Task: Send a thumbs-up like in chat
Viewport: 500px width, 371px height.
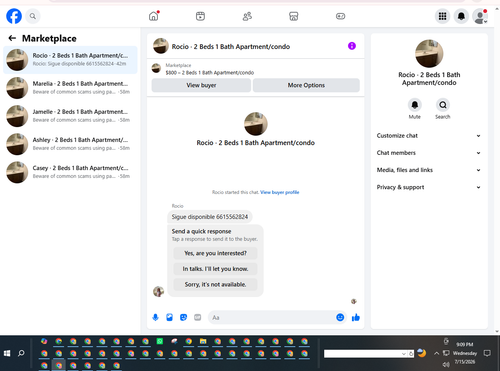Action: (356, 317)
